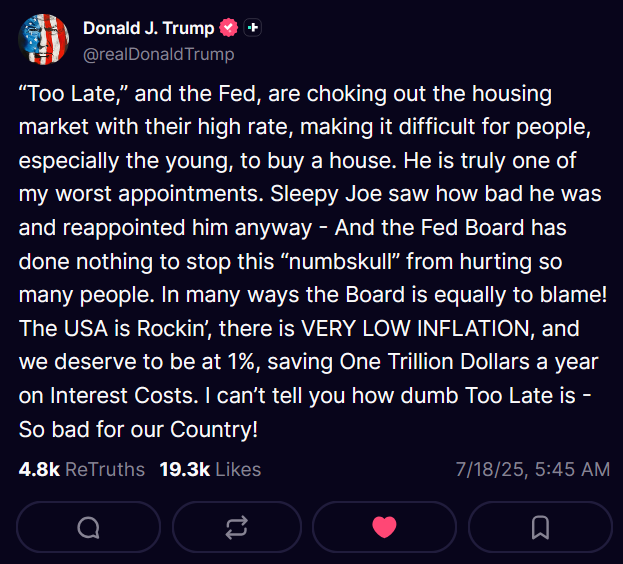Image resolution: width=623 pixels, height=564 pixels.
Task: Click the red verified badge icon
Action: (x=229, y=28)
